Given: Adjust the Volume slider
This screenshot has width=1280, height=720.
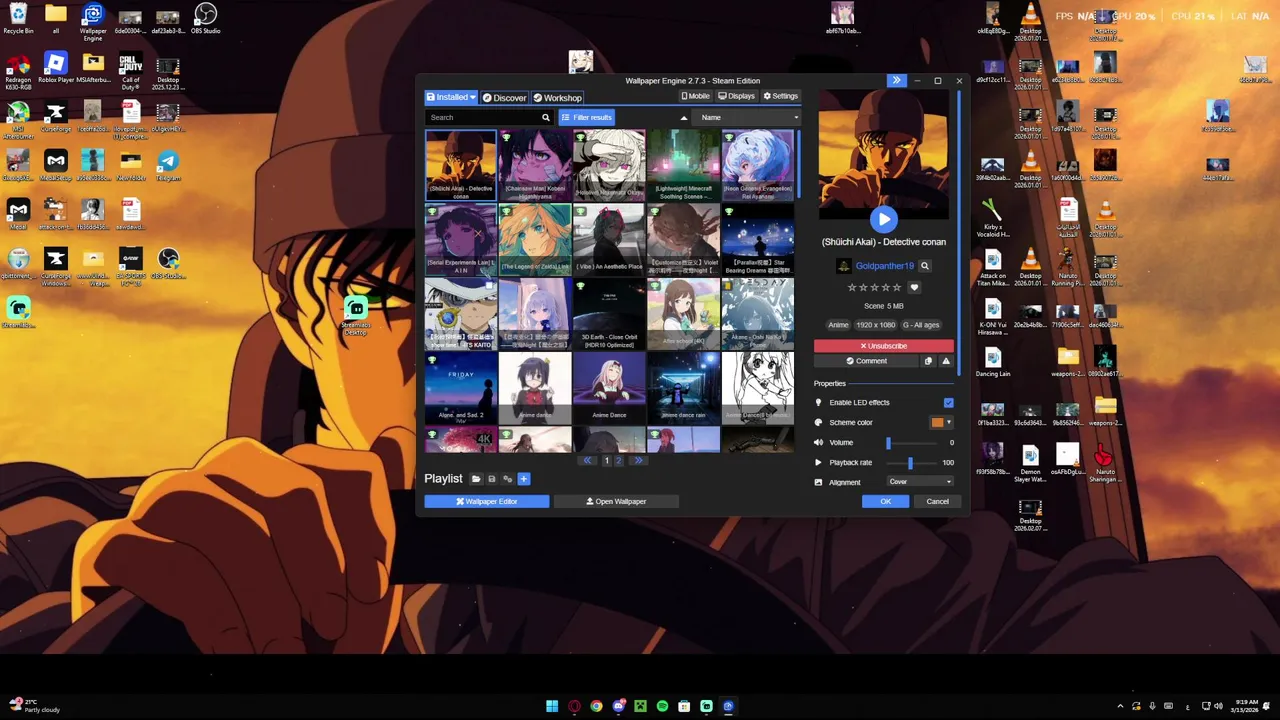Looking at the screenshot, I should pyautogui.click(x=910, y=442).
